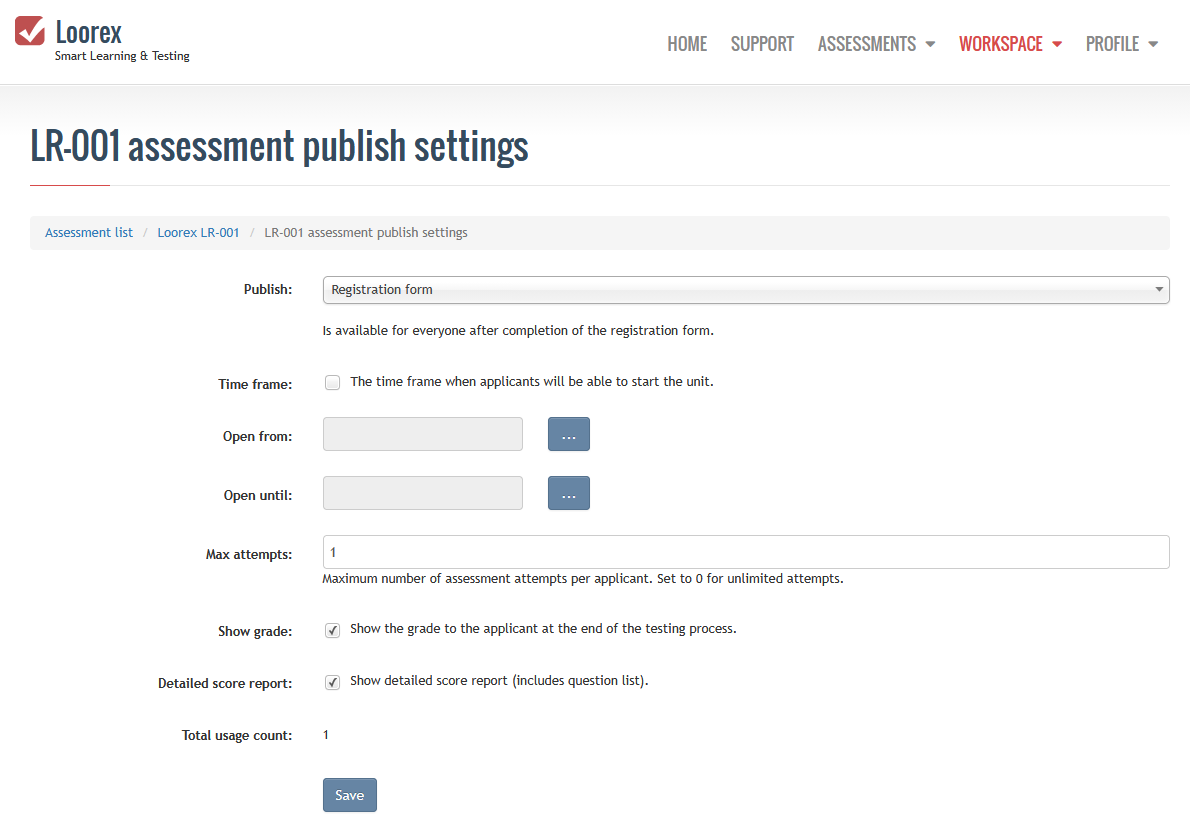1190x825 pixels.
Task: Click the Loorex checkmark logo icon
Action: pyautogui.click(x=30, y=31)
